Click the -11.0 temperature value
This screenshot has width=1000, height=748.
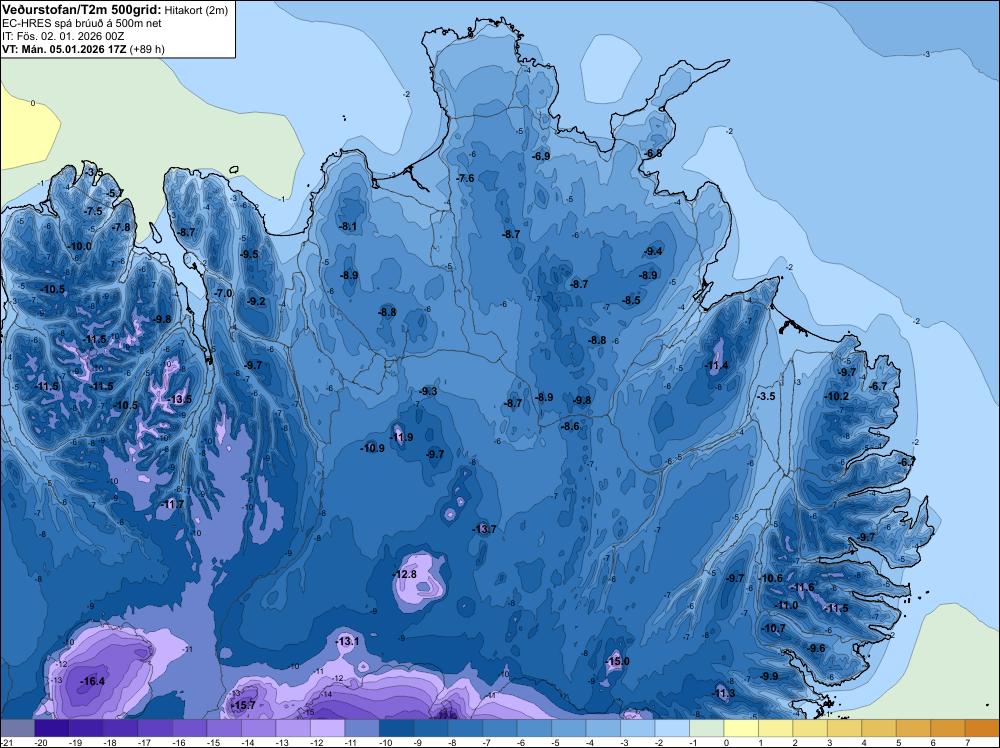point(786,606)
